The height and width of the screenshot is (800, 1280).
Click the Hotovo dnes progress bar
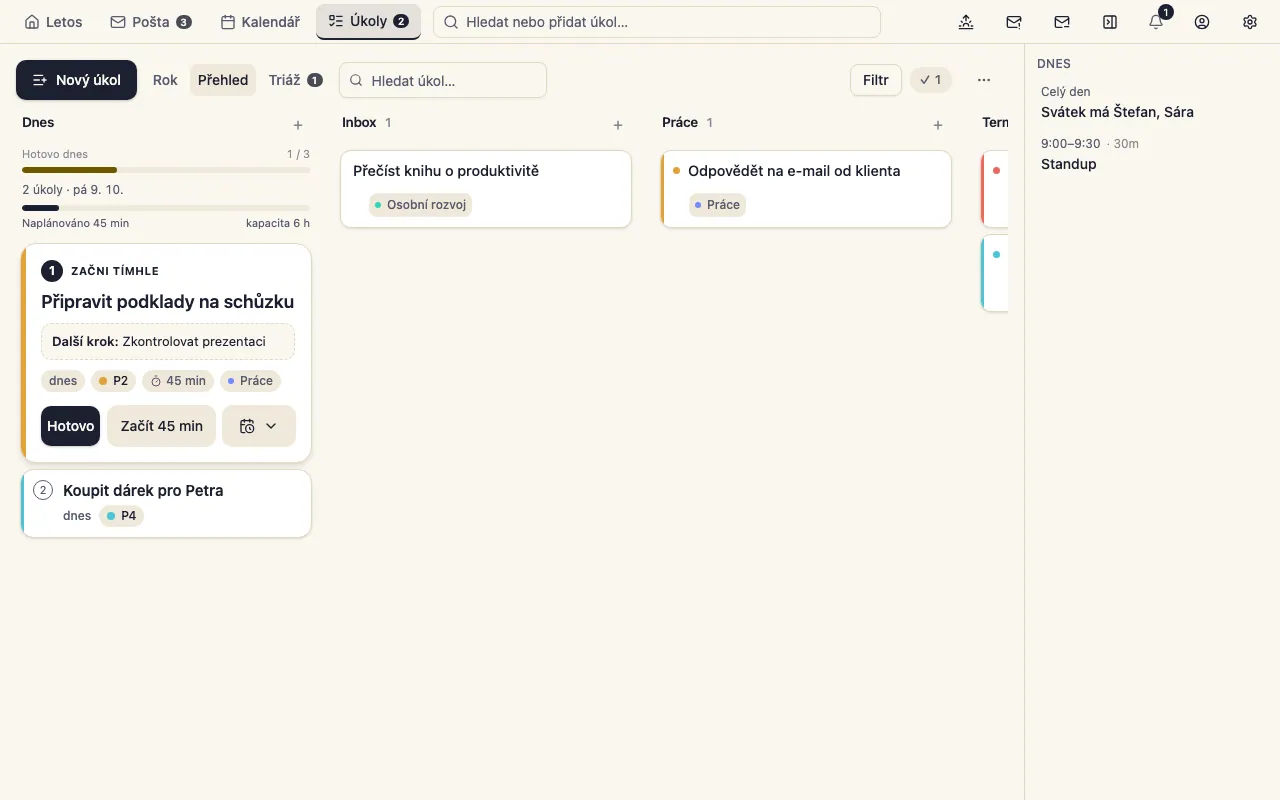[x=166, y=170]
